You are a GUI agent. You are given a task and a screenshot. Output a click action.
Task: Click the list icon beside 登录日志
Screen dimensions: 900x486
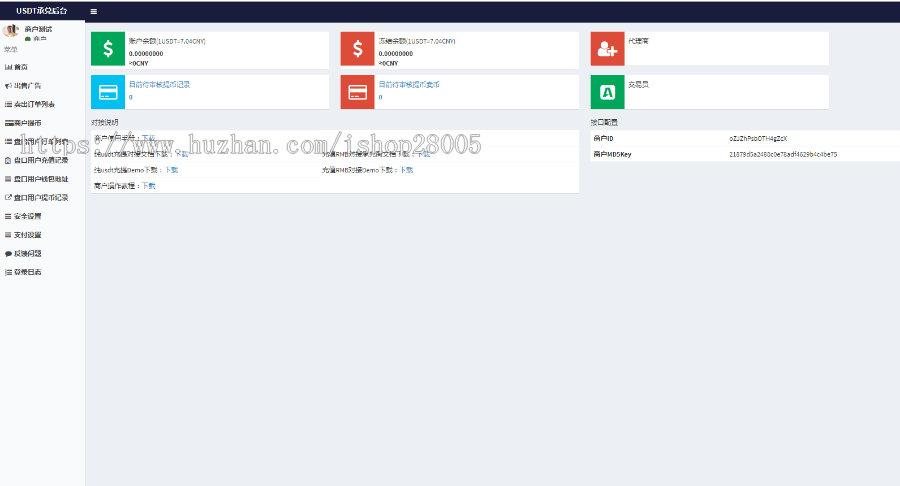coord(8,272)
